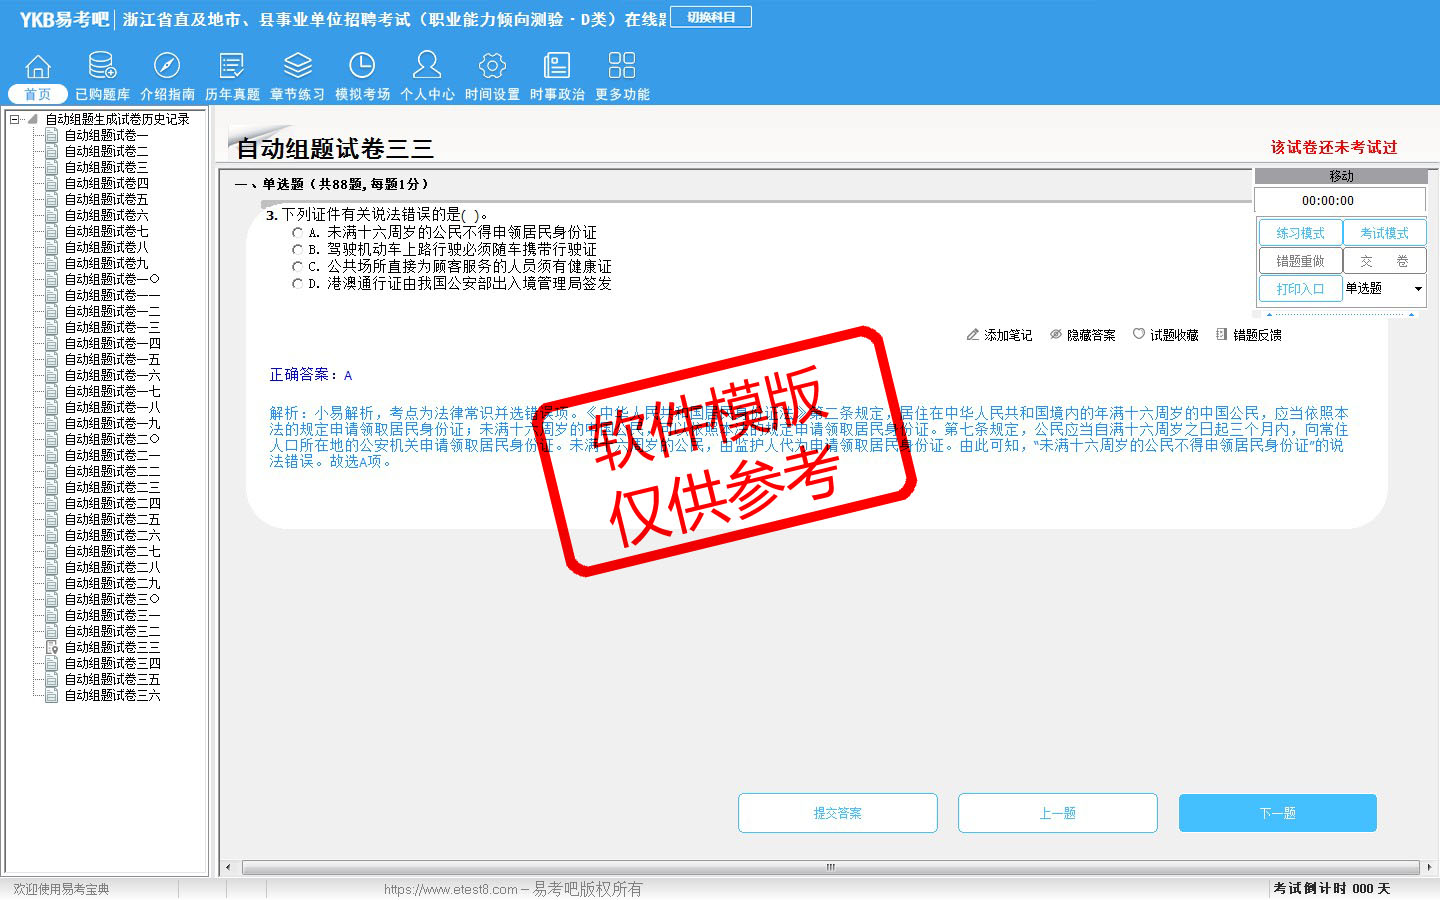This screenshot has width=1440, height=900.
Task: Switch to 考试模式 exam mode
Action: 1384,233
